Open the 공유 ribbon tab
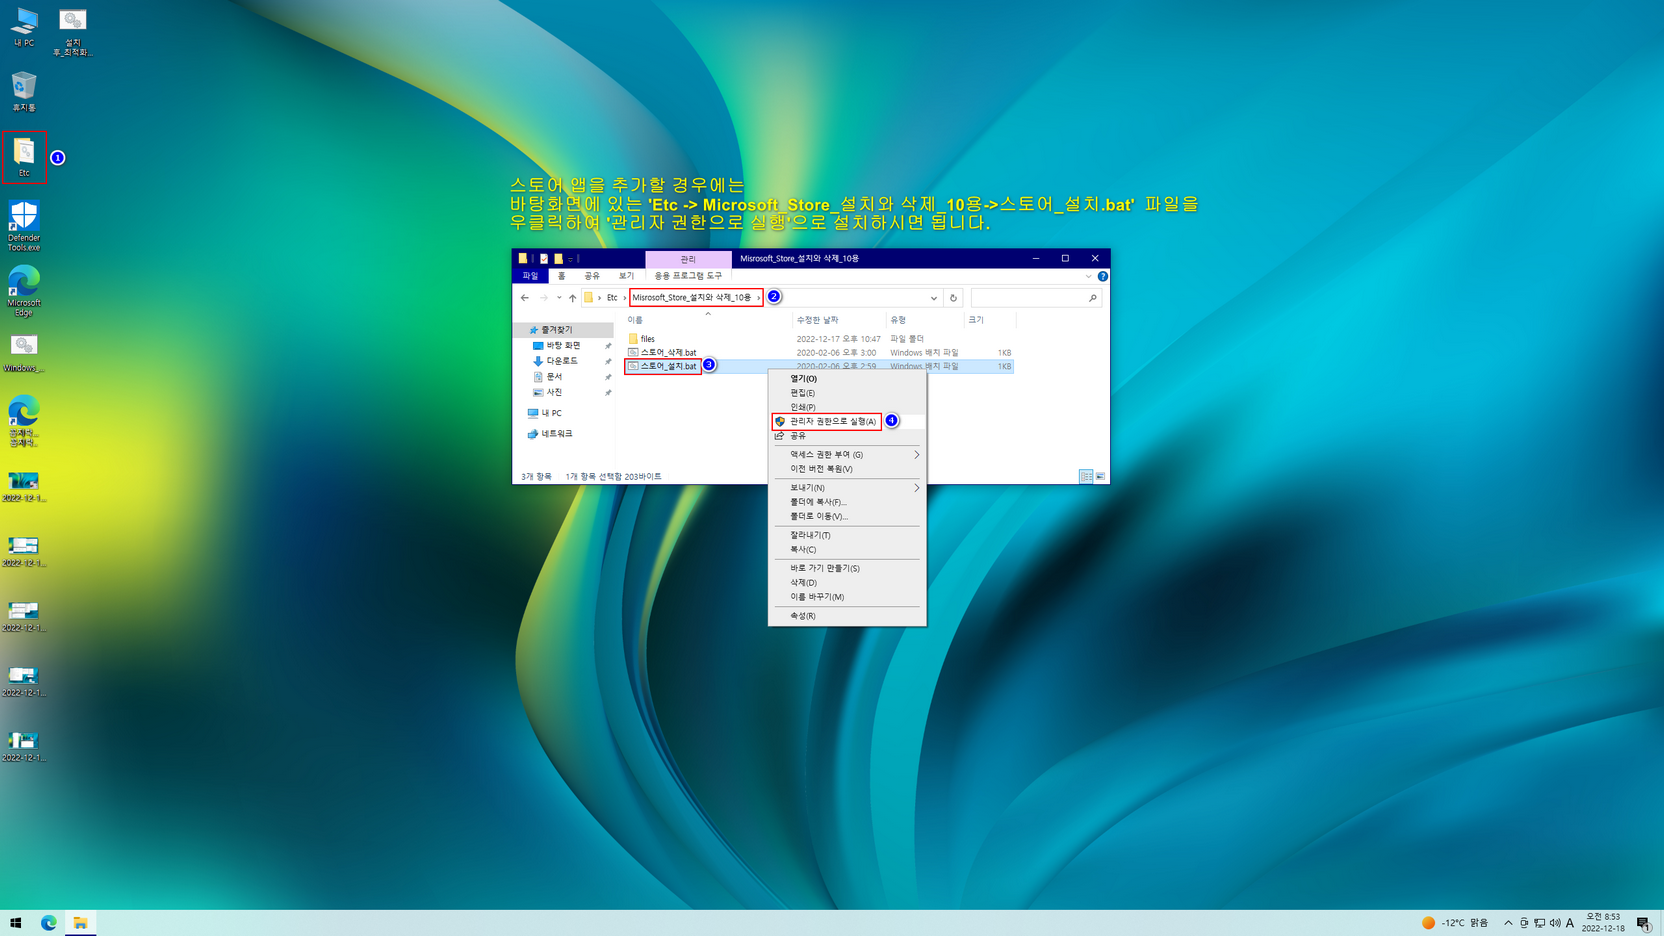The width and height of the screenshot is (1664, 936). [592, 276]
